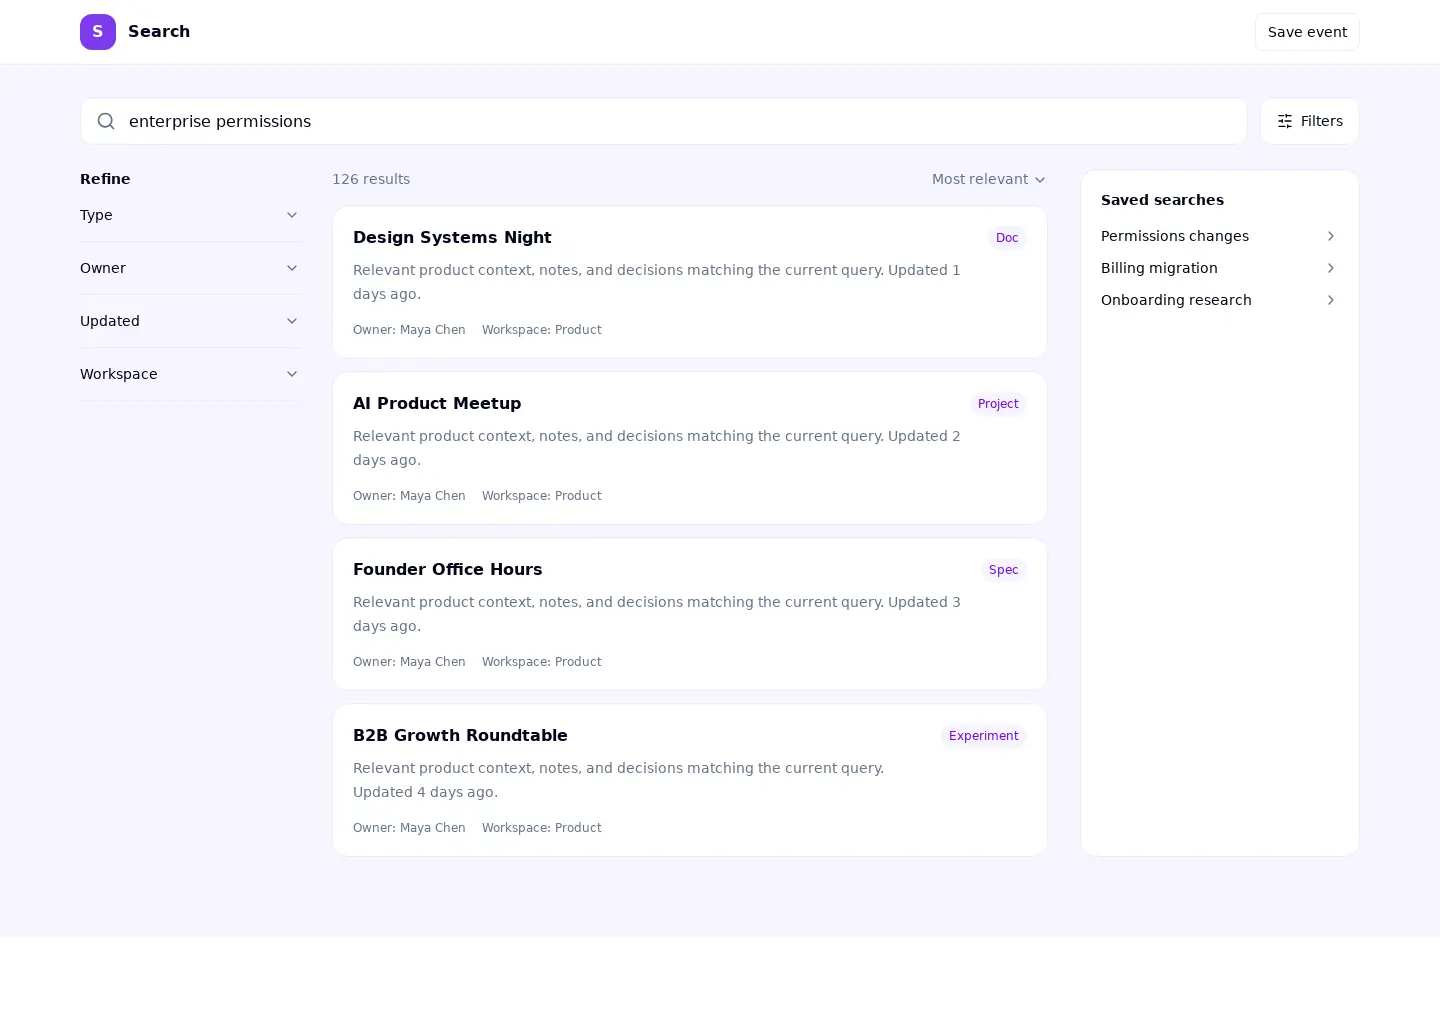Click the magnifier icon in search bar

[106, 121]
